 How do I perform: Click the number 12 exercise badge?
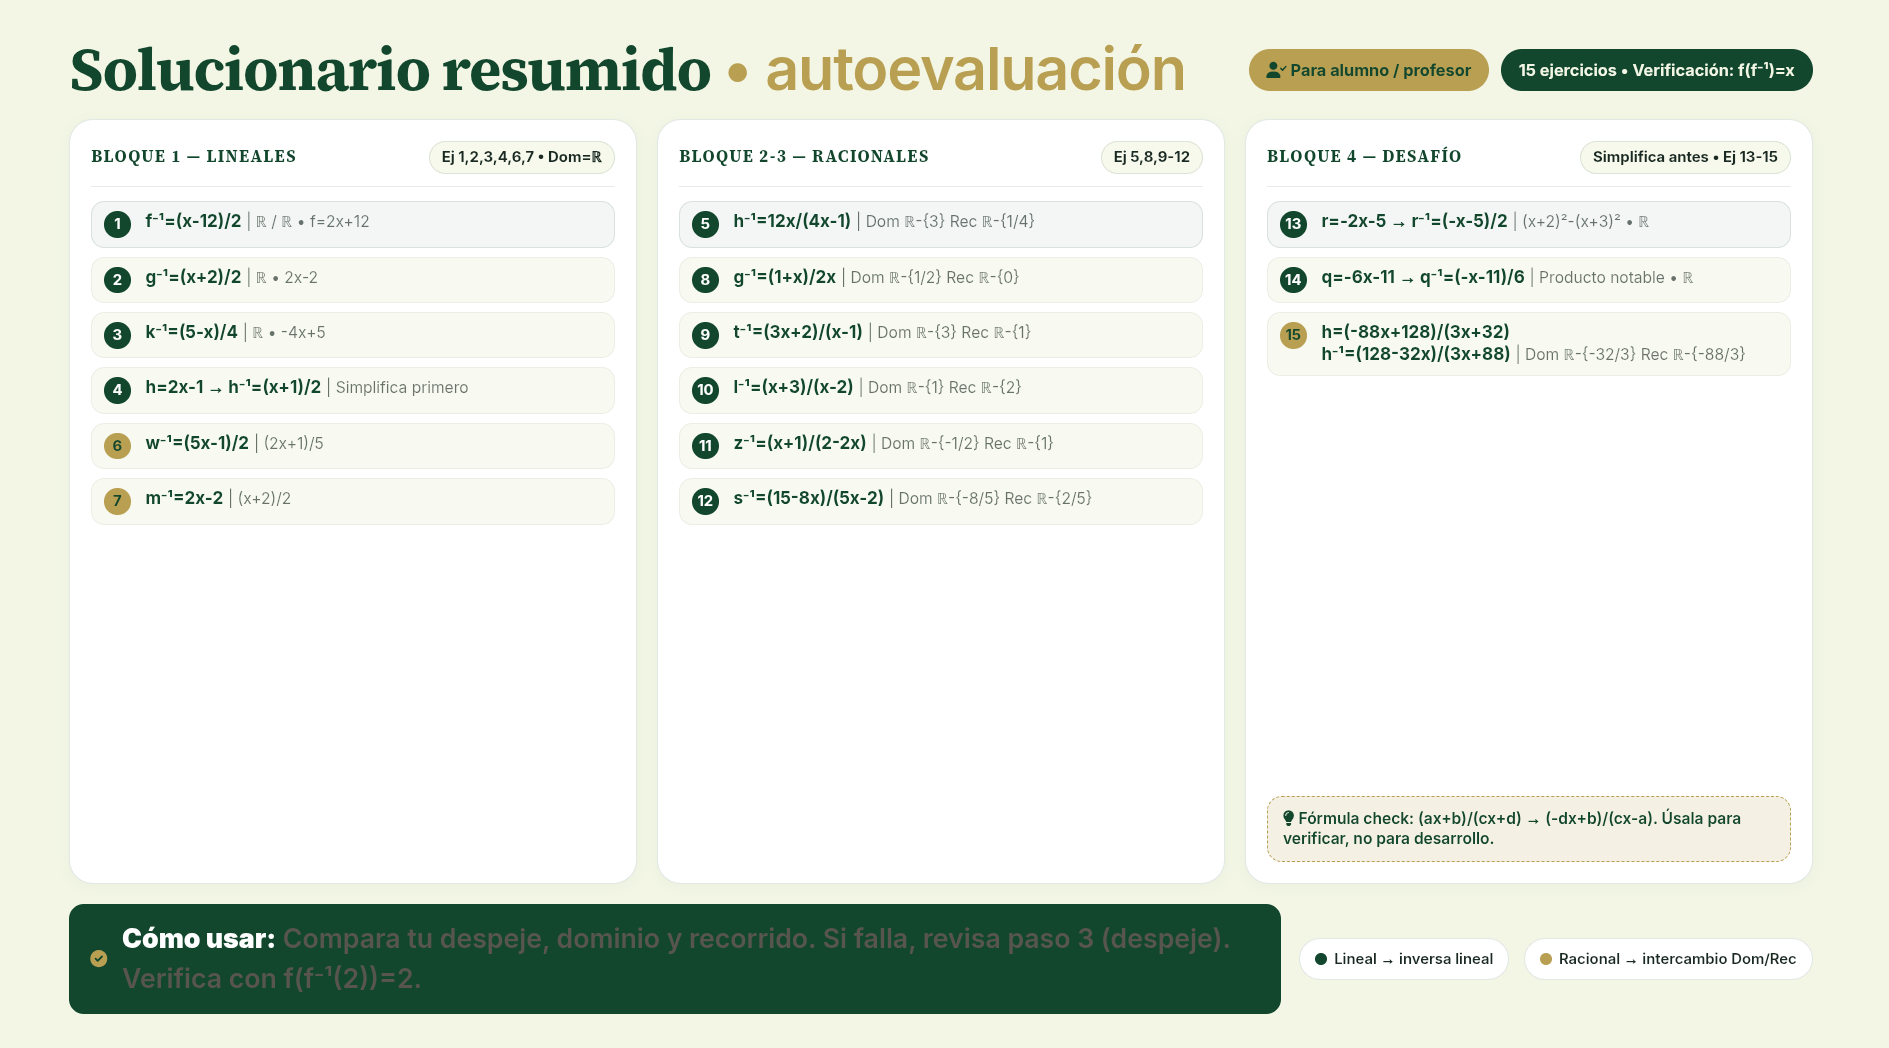[x=705, y=501]
